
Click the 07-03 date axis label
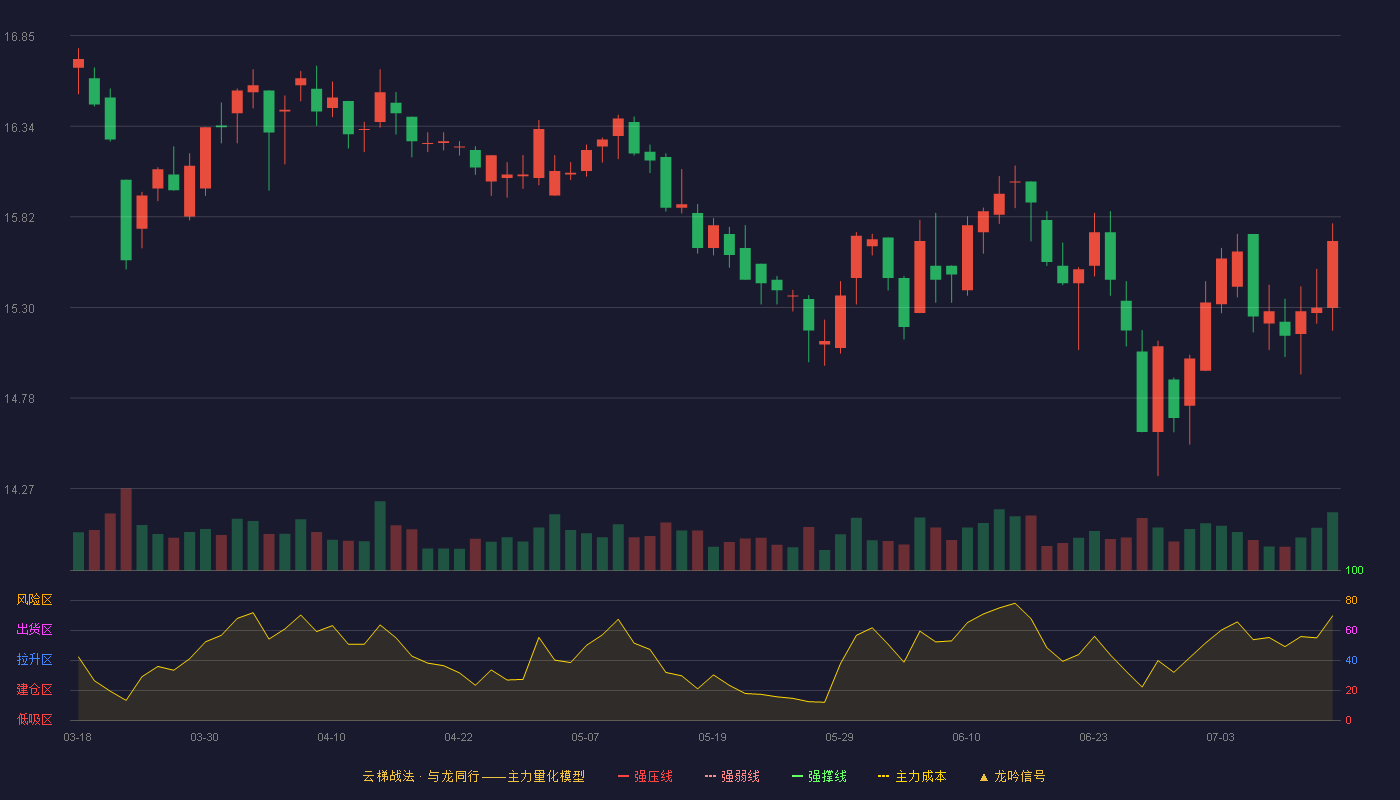click(1220, 737)
